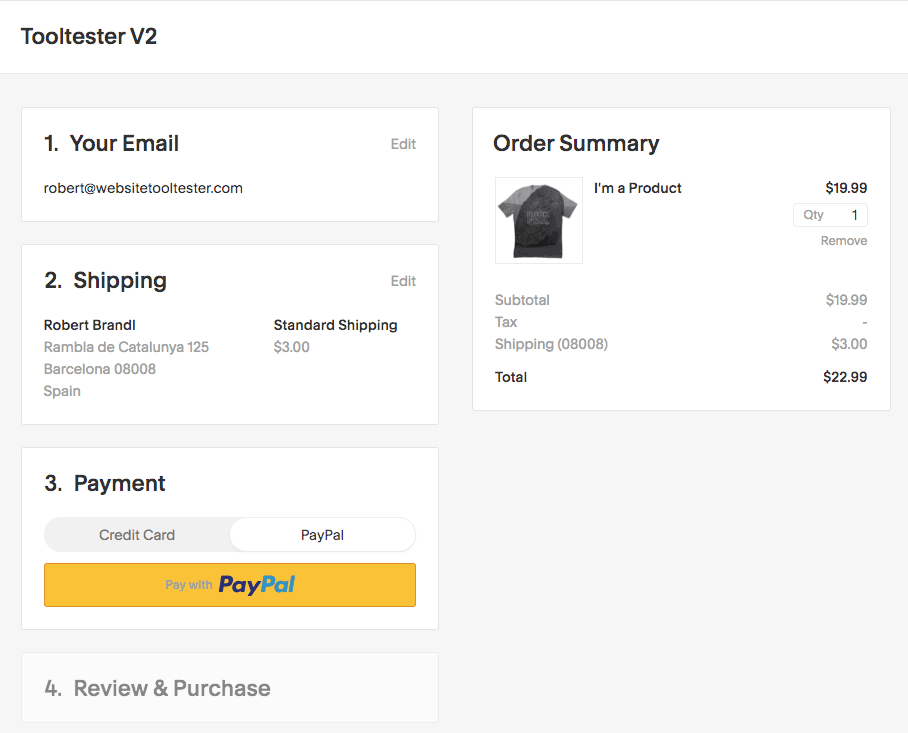Click the $22.99 total amount
908x733 pixels.
[845, 377]
